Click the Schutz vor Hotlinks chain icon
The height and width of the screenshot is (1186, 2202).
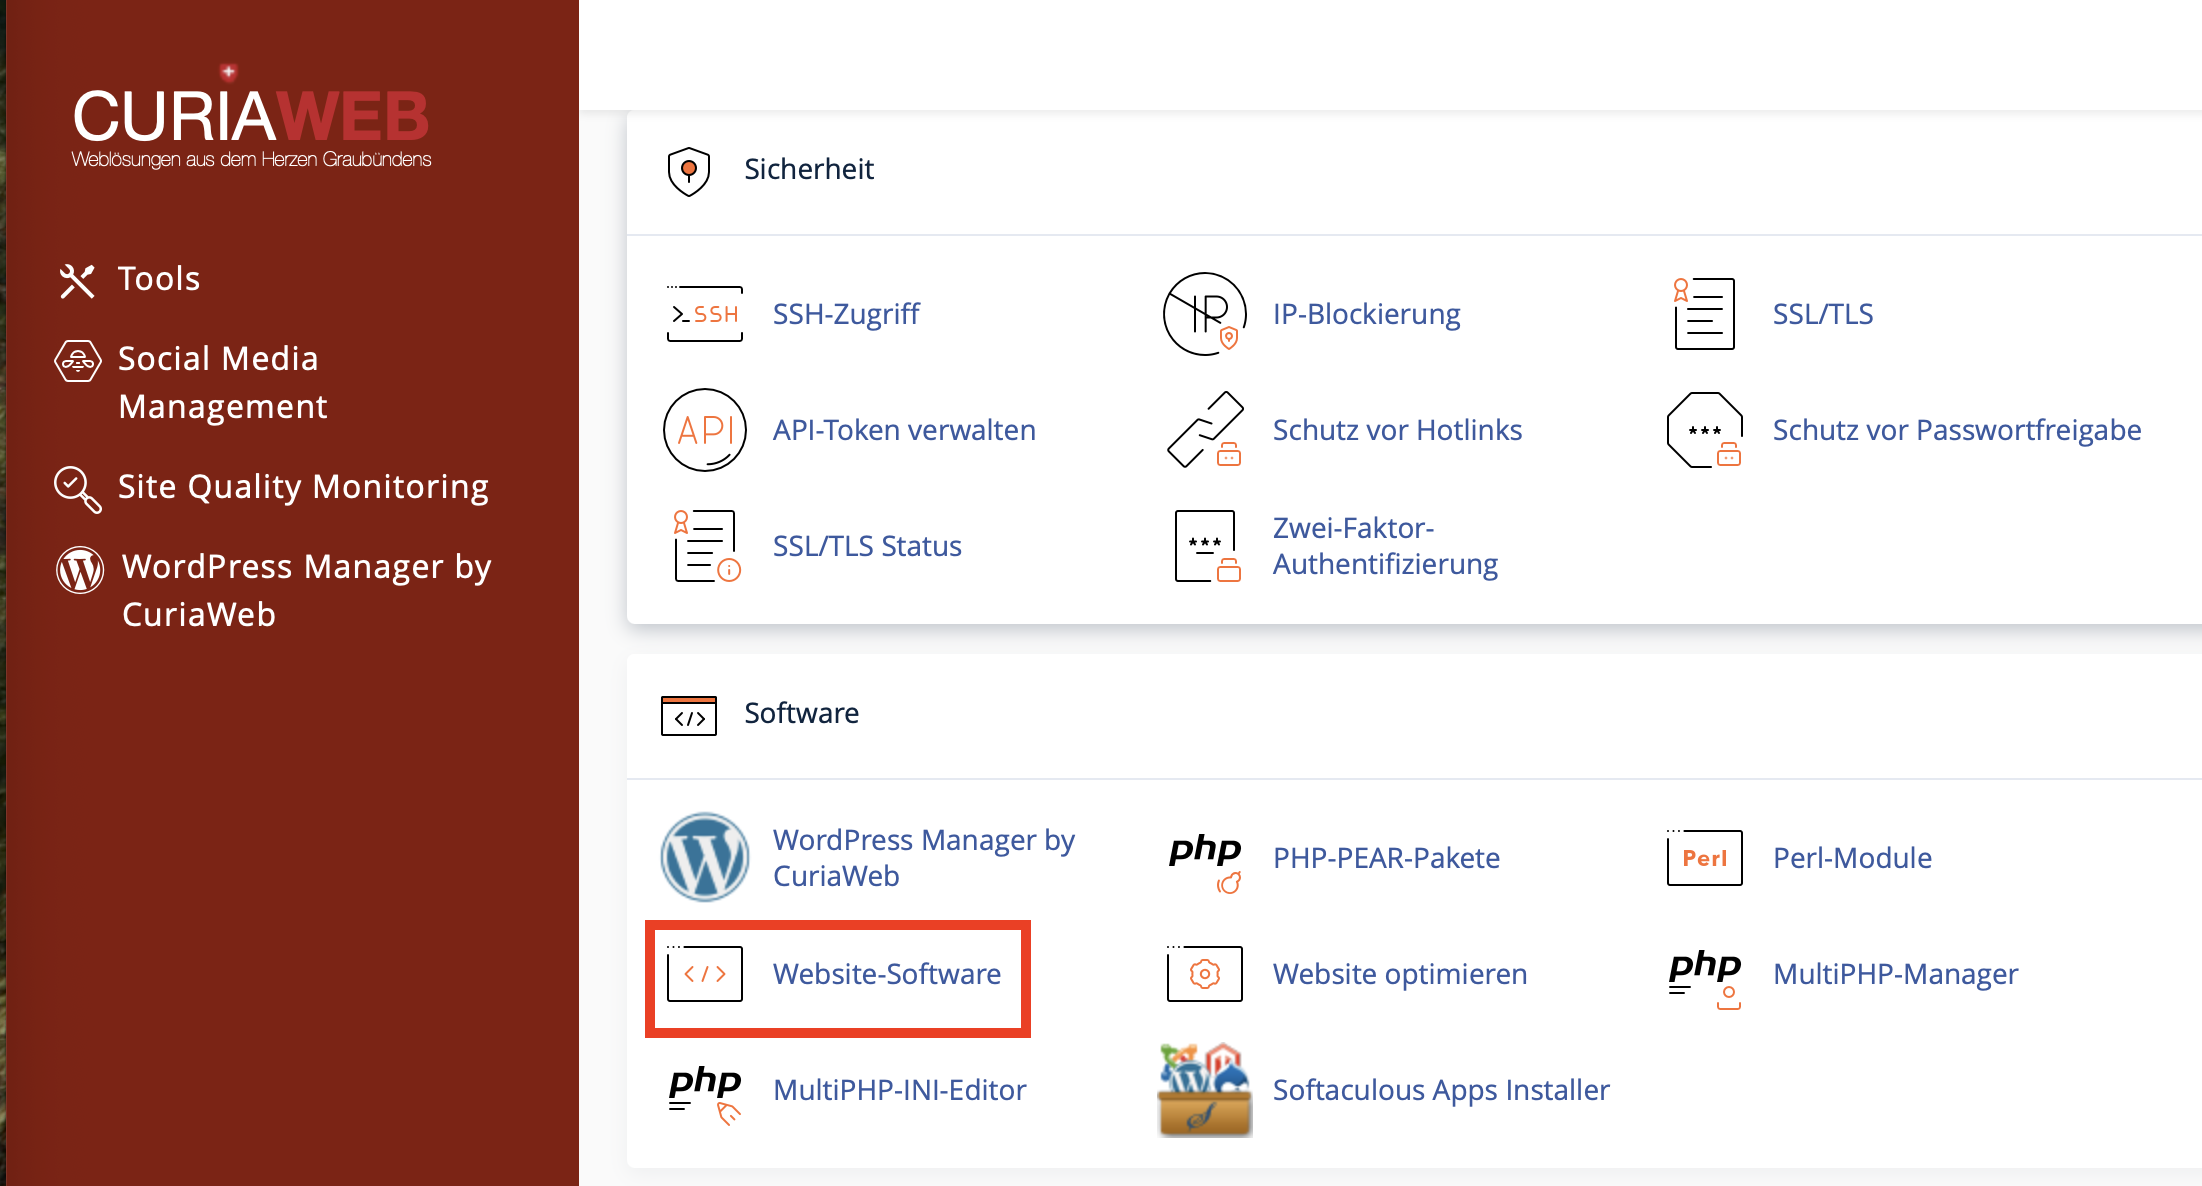pyautogui.click(x=1204, y=430)
